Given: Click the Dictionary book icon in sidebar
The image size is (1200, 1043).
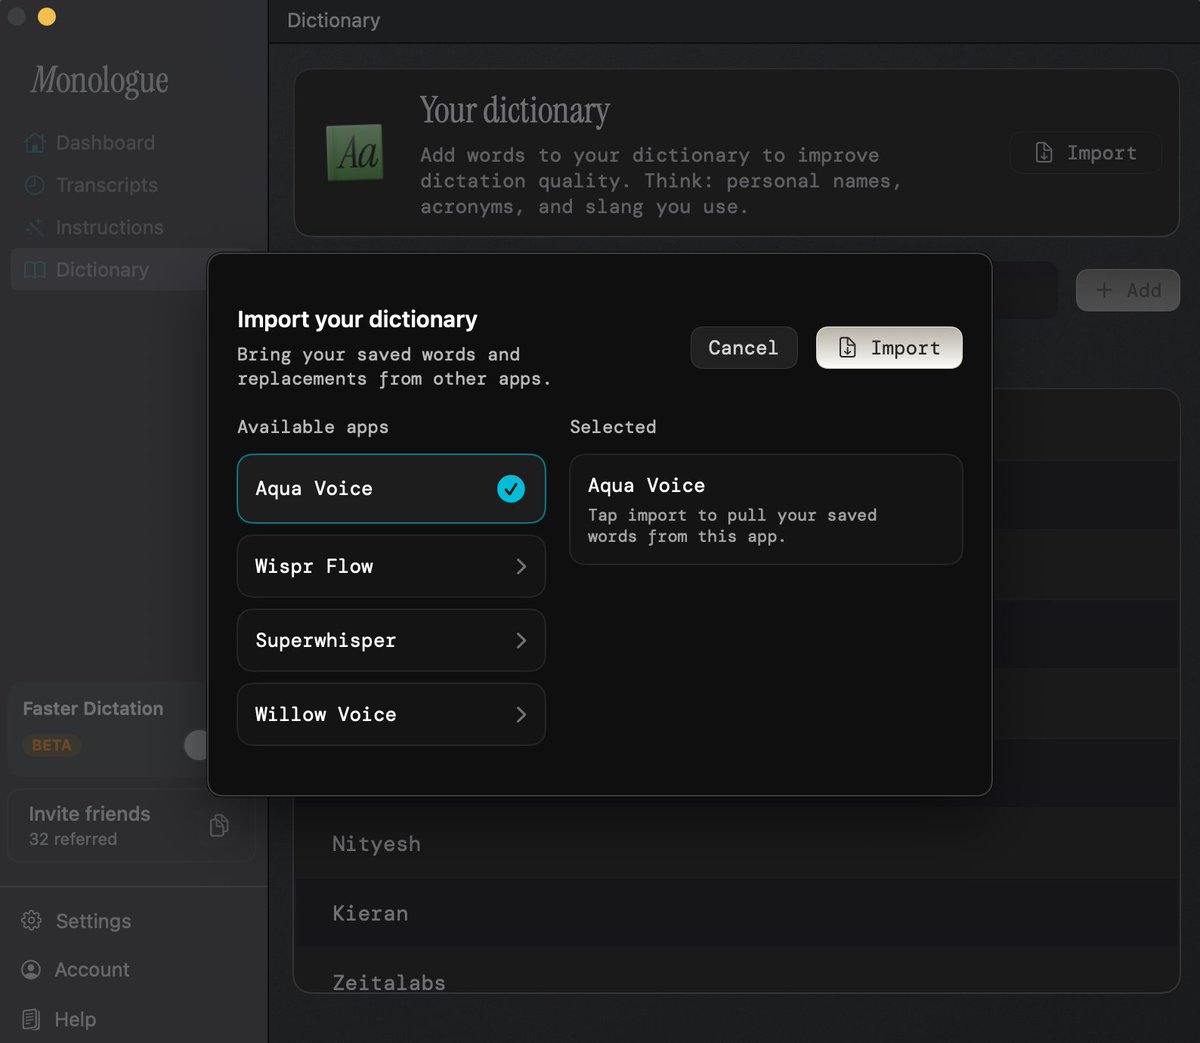Looking at the screenshot, I should point(35,270).
